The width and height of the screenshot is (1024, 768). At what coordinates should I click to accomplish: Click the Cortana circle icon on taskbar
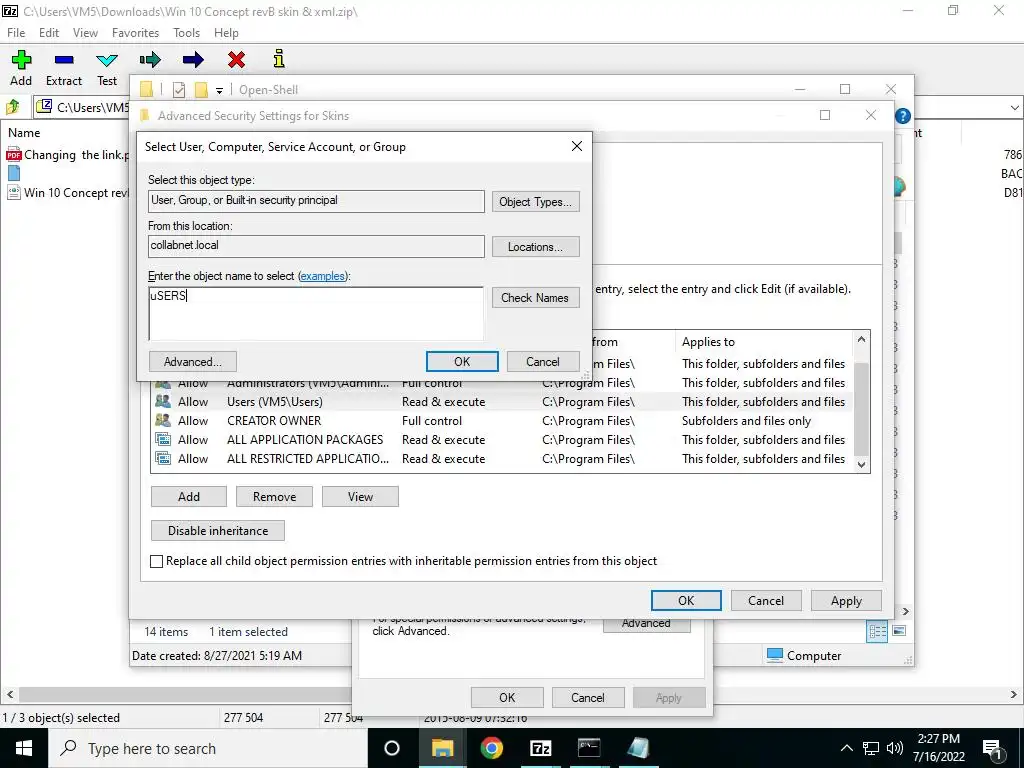pyautogui.click(x=392, y=748)
